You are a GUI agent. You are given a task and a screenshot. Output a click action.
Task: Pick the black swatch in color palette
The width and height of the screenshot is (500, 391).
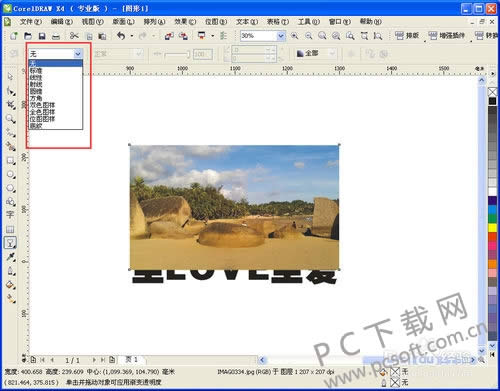(493, 101)
